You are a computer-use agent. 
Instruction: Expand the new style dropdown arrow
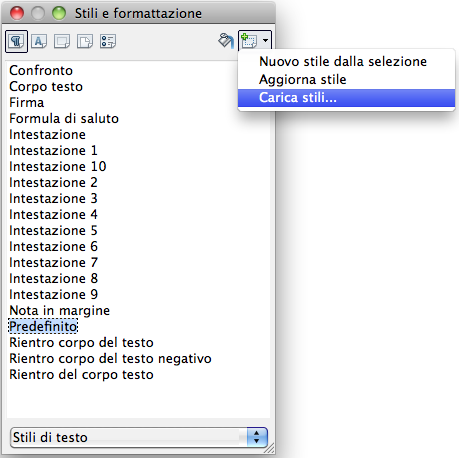tap(265, 41)
